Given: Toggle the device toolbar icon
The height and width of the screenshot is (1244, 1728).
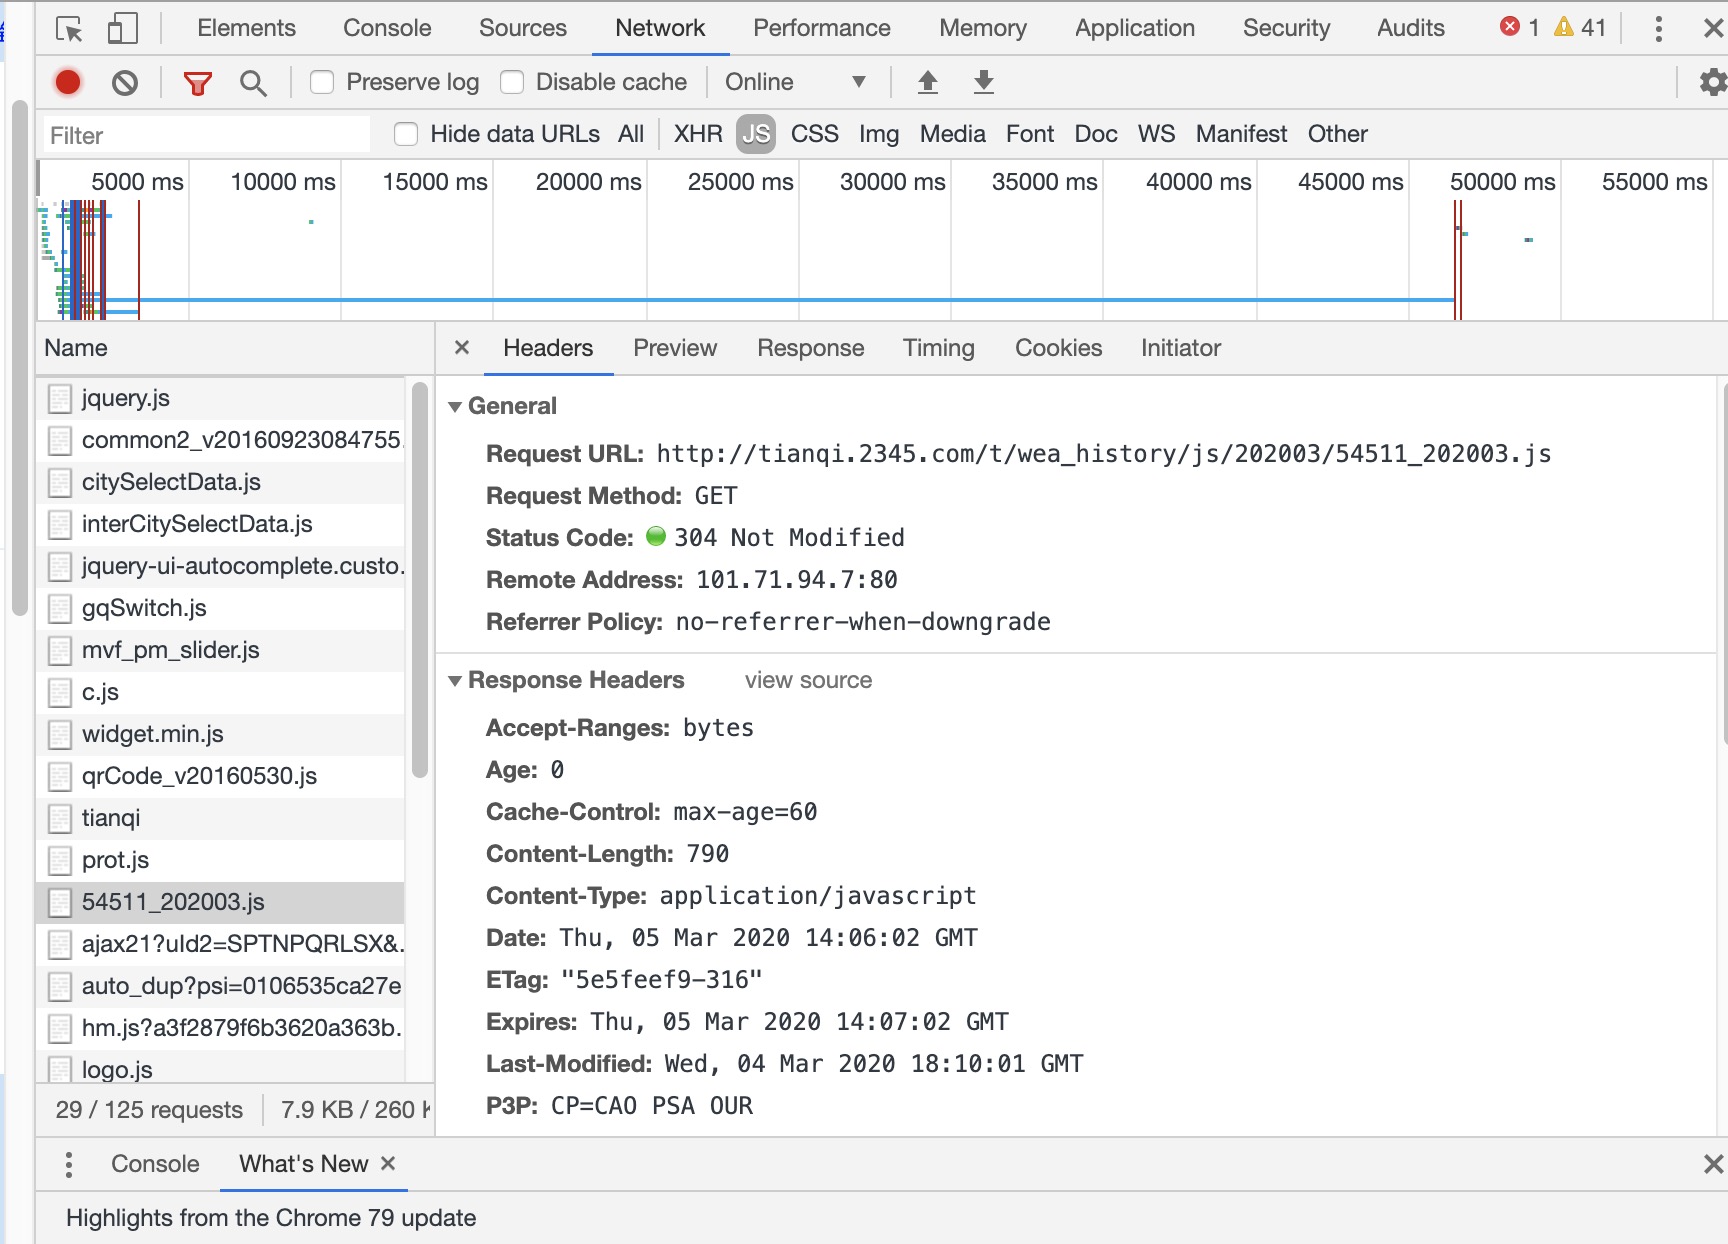Looking at the screenshot, I should point(122,29).
